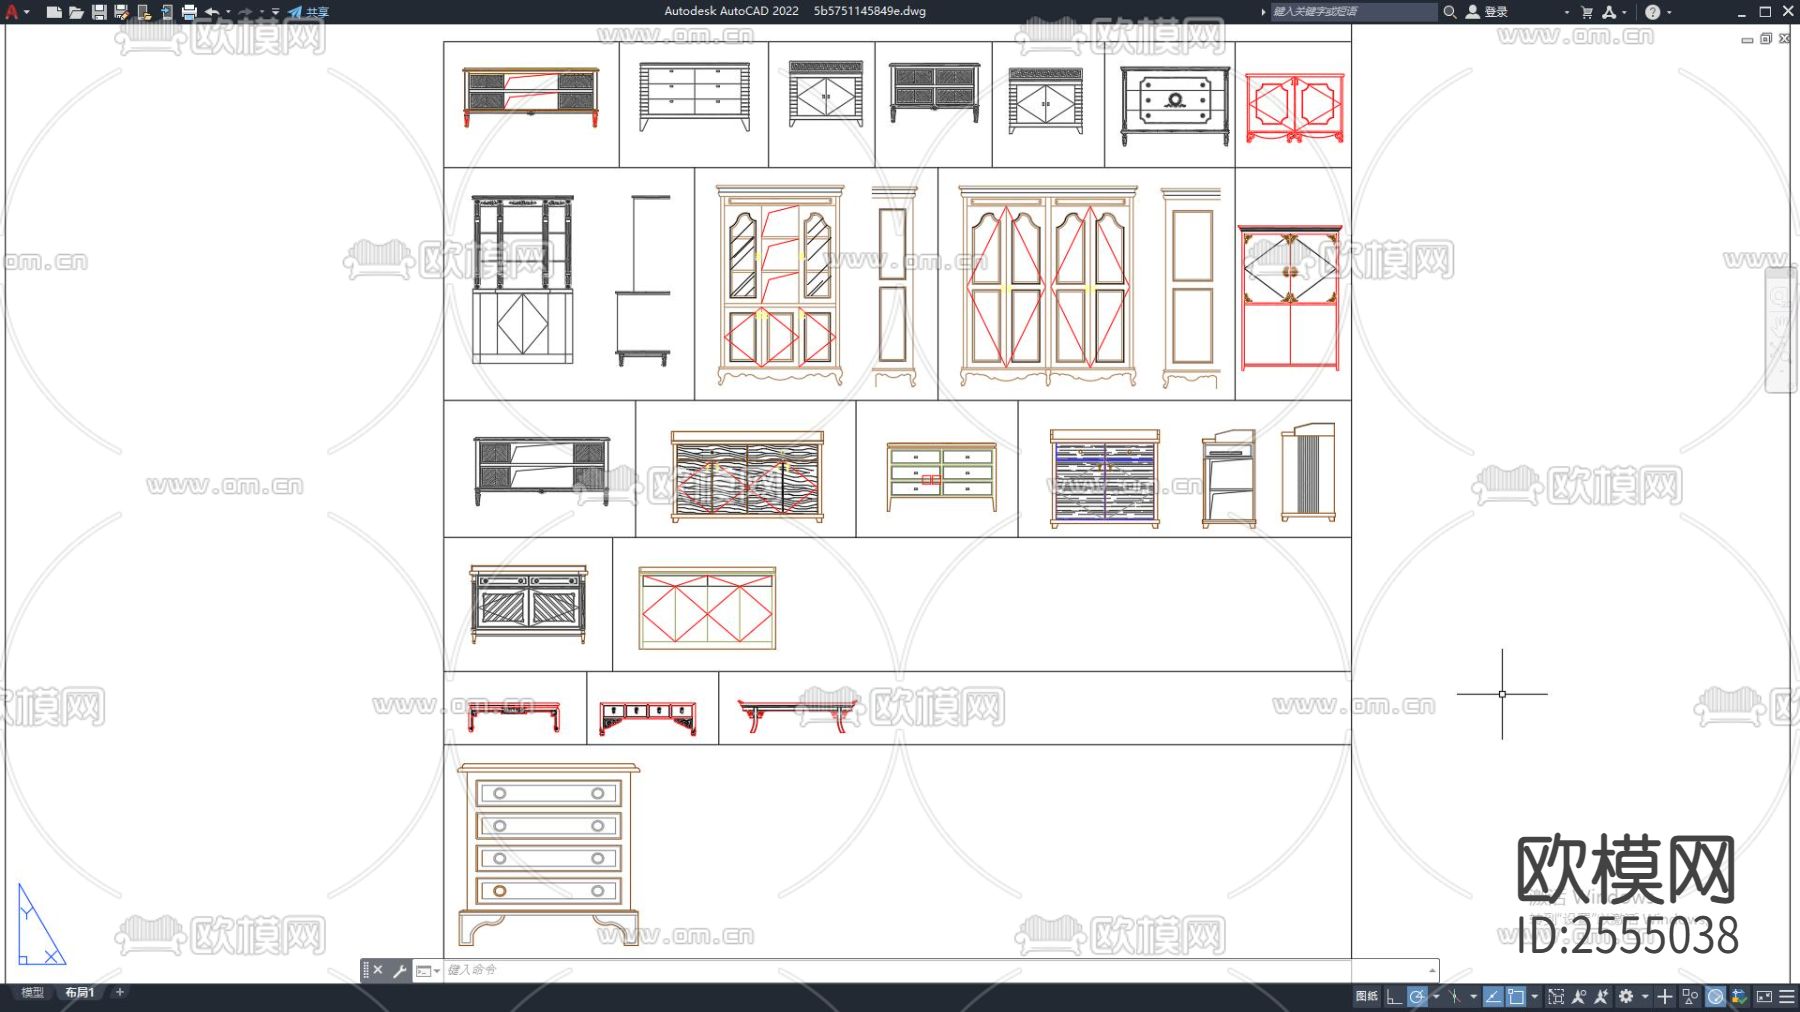Sign in using the 登录 button

[x=1487, y=12]
